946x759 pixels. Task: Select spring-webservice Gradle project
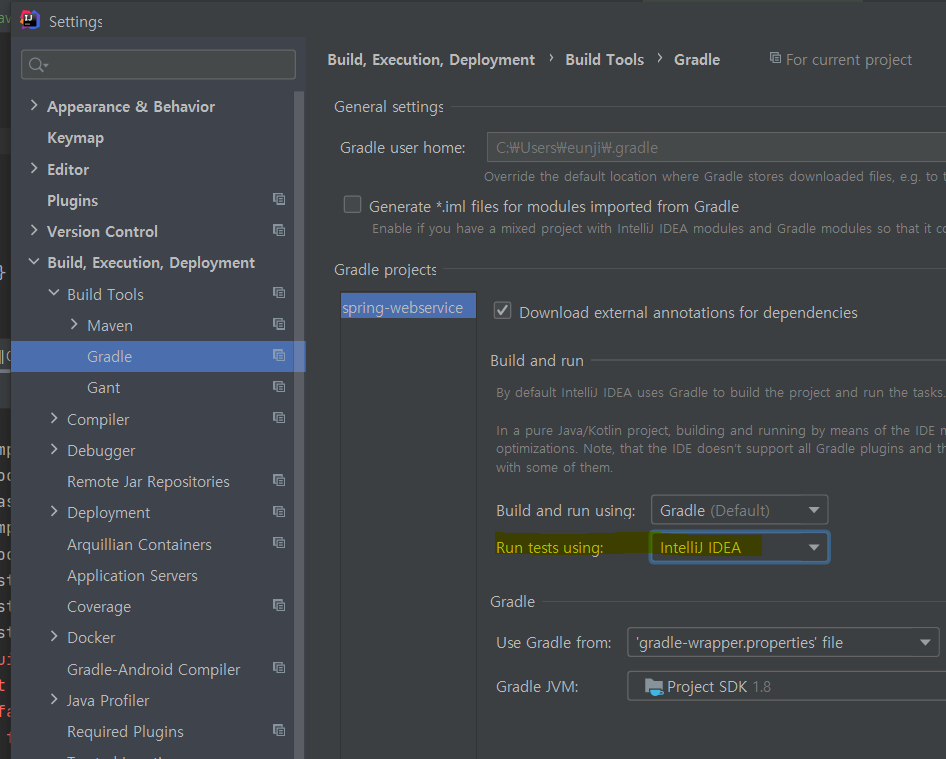click(408, 308)
